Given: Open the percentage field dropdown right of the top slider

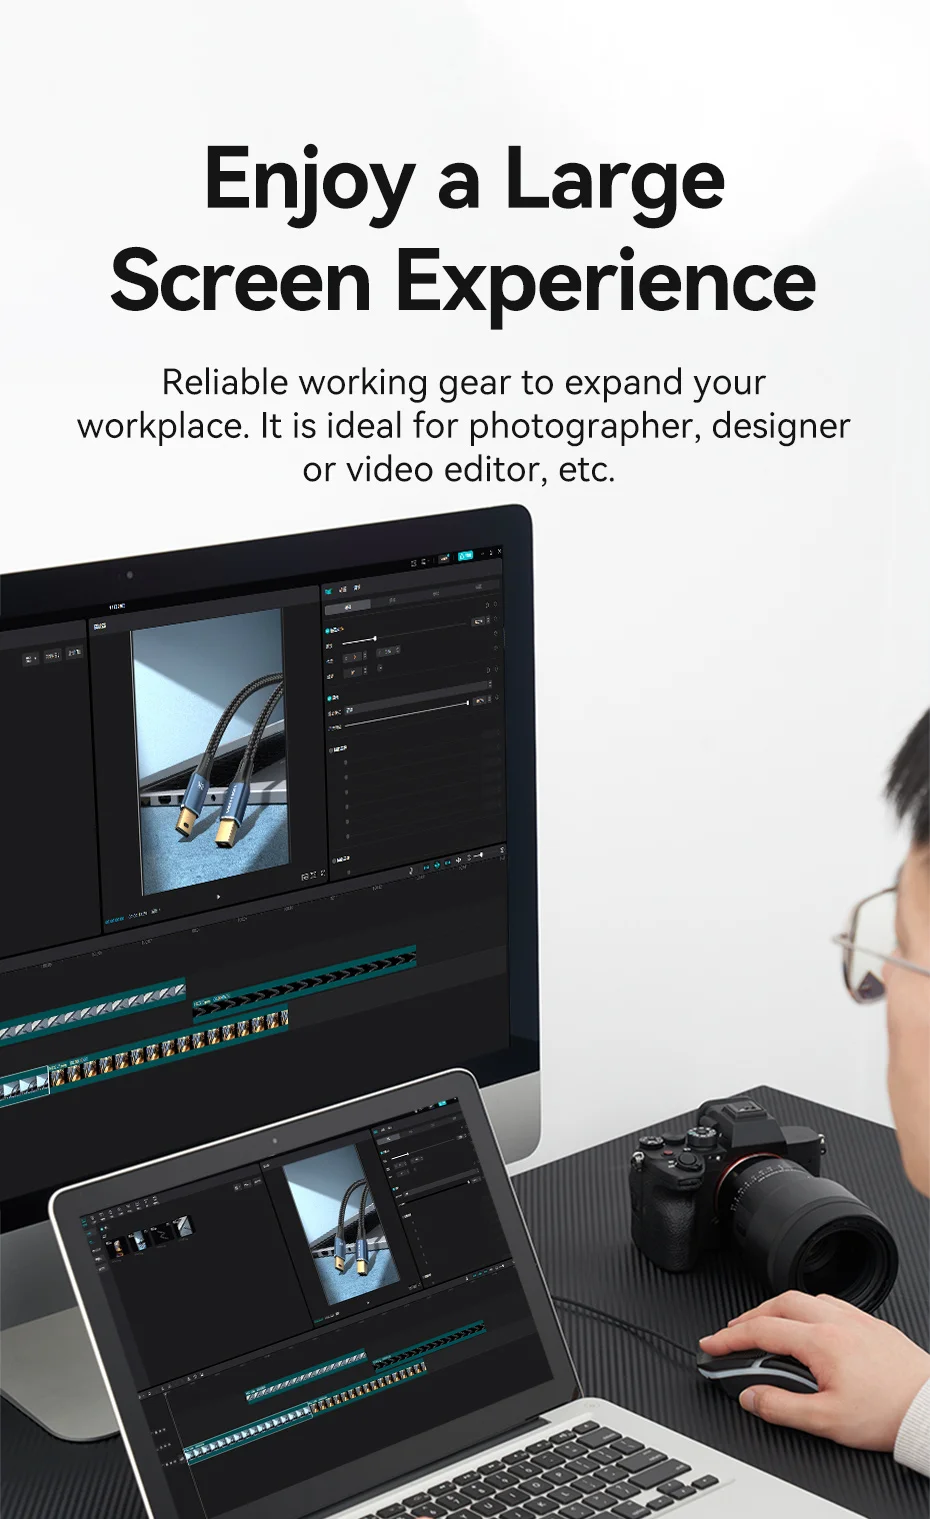Looking at the screenshot, I should tap(480, 622).
